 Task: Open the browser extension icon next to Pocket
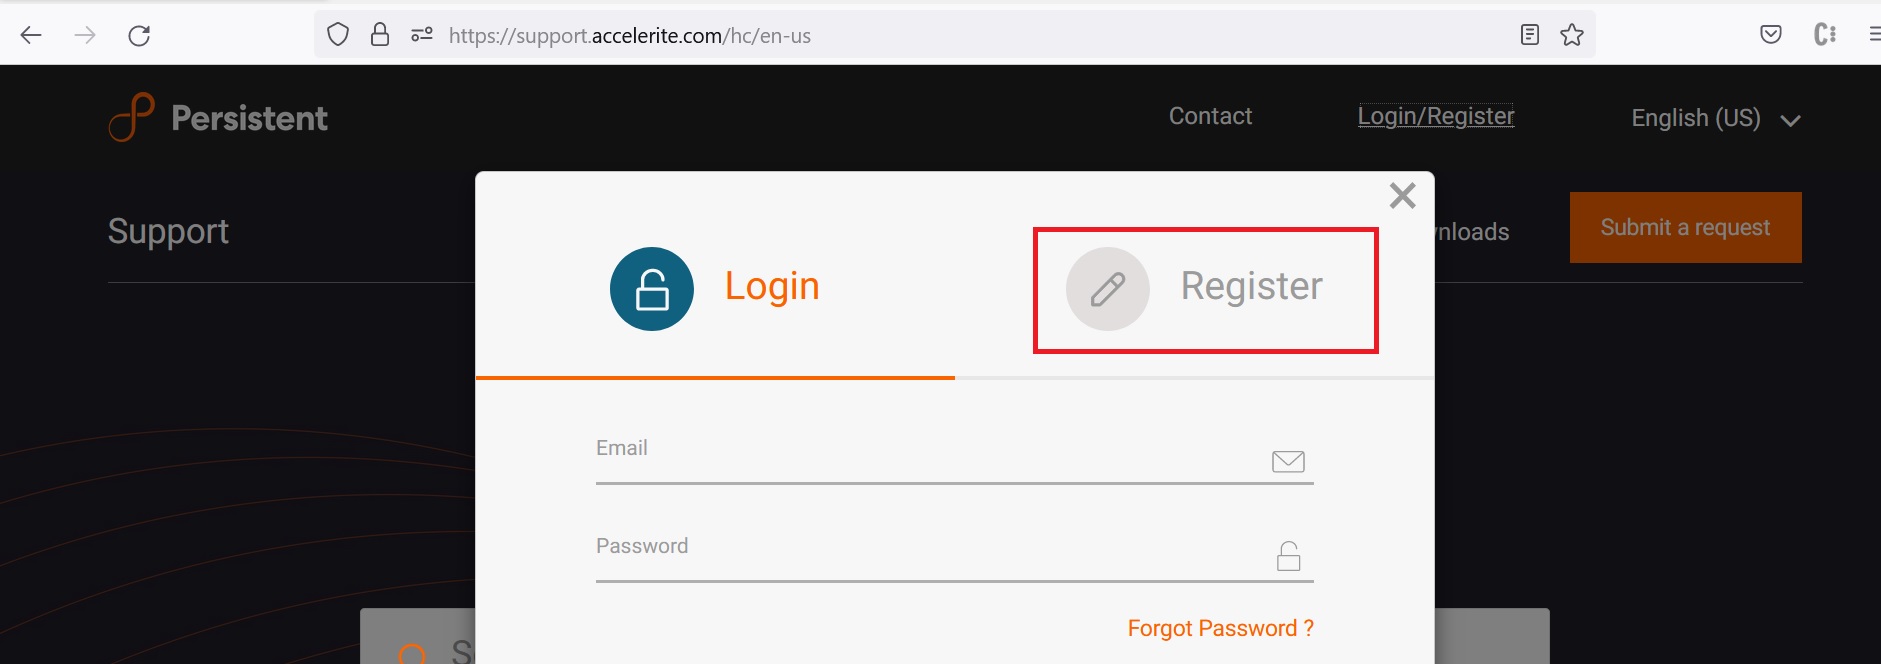point(1825,35)
